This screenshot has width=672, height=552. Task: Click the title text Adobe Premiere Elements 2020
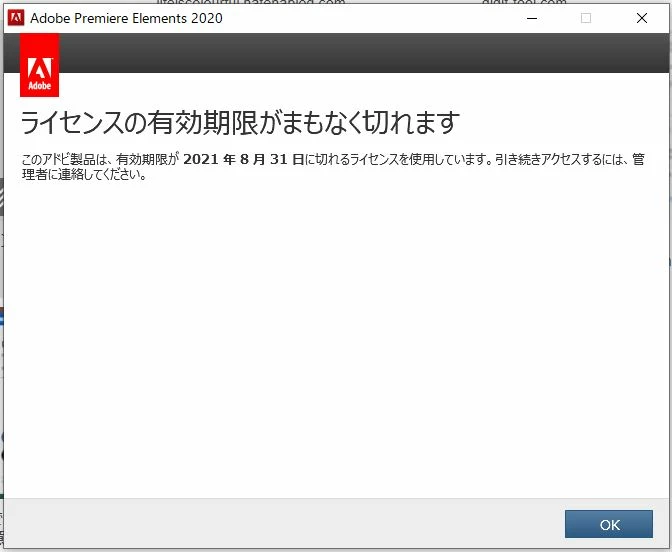126,18
